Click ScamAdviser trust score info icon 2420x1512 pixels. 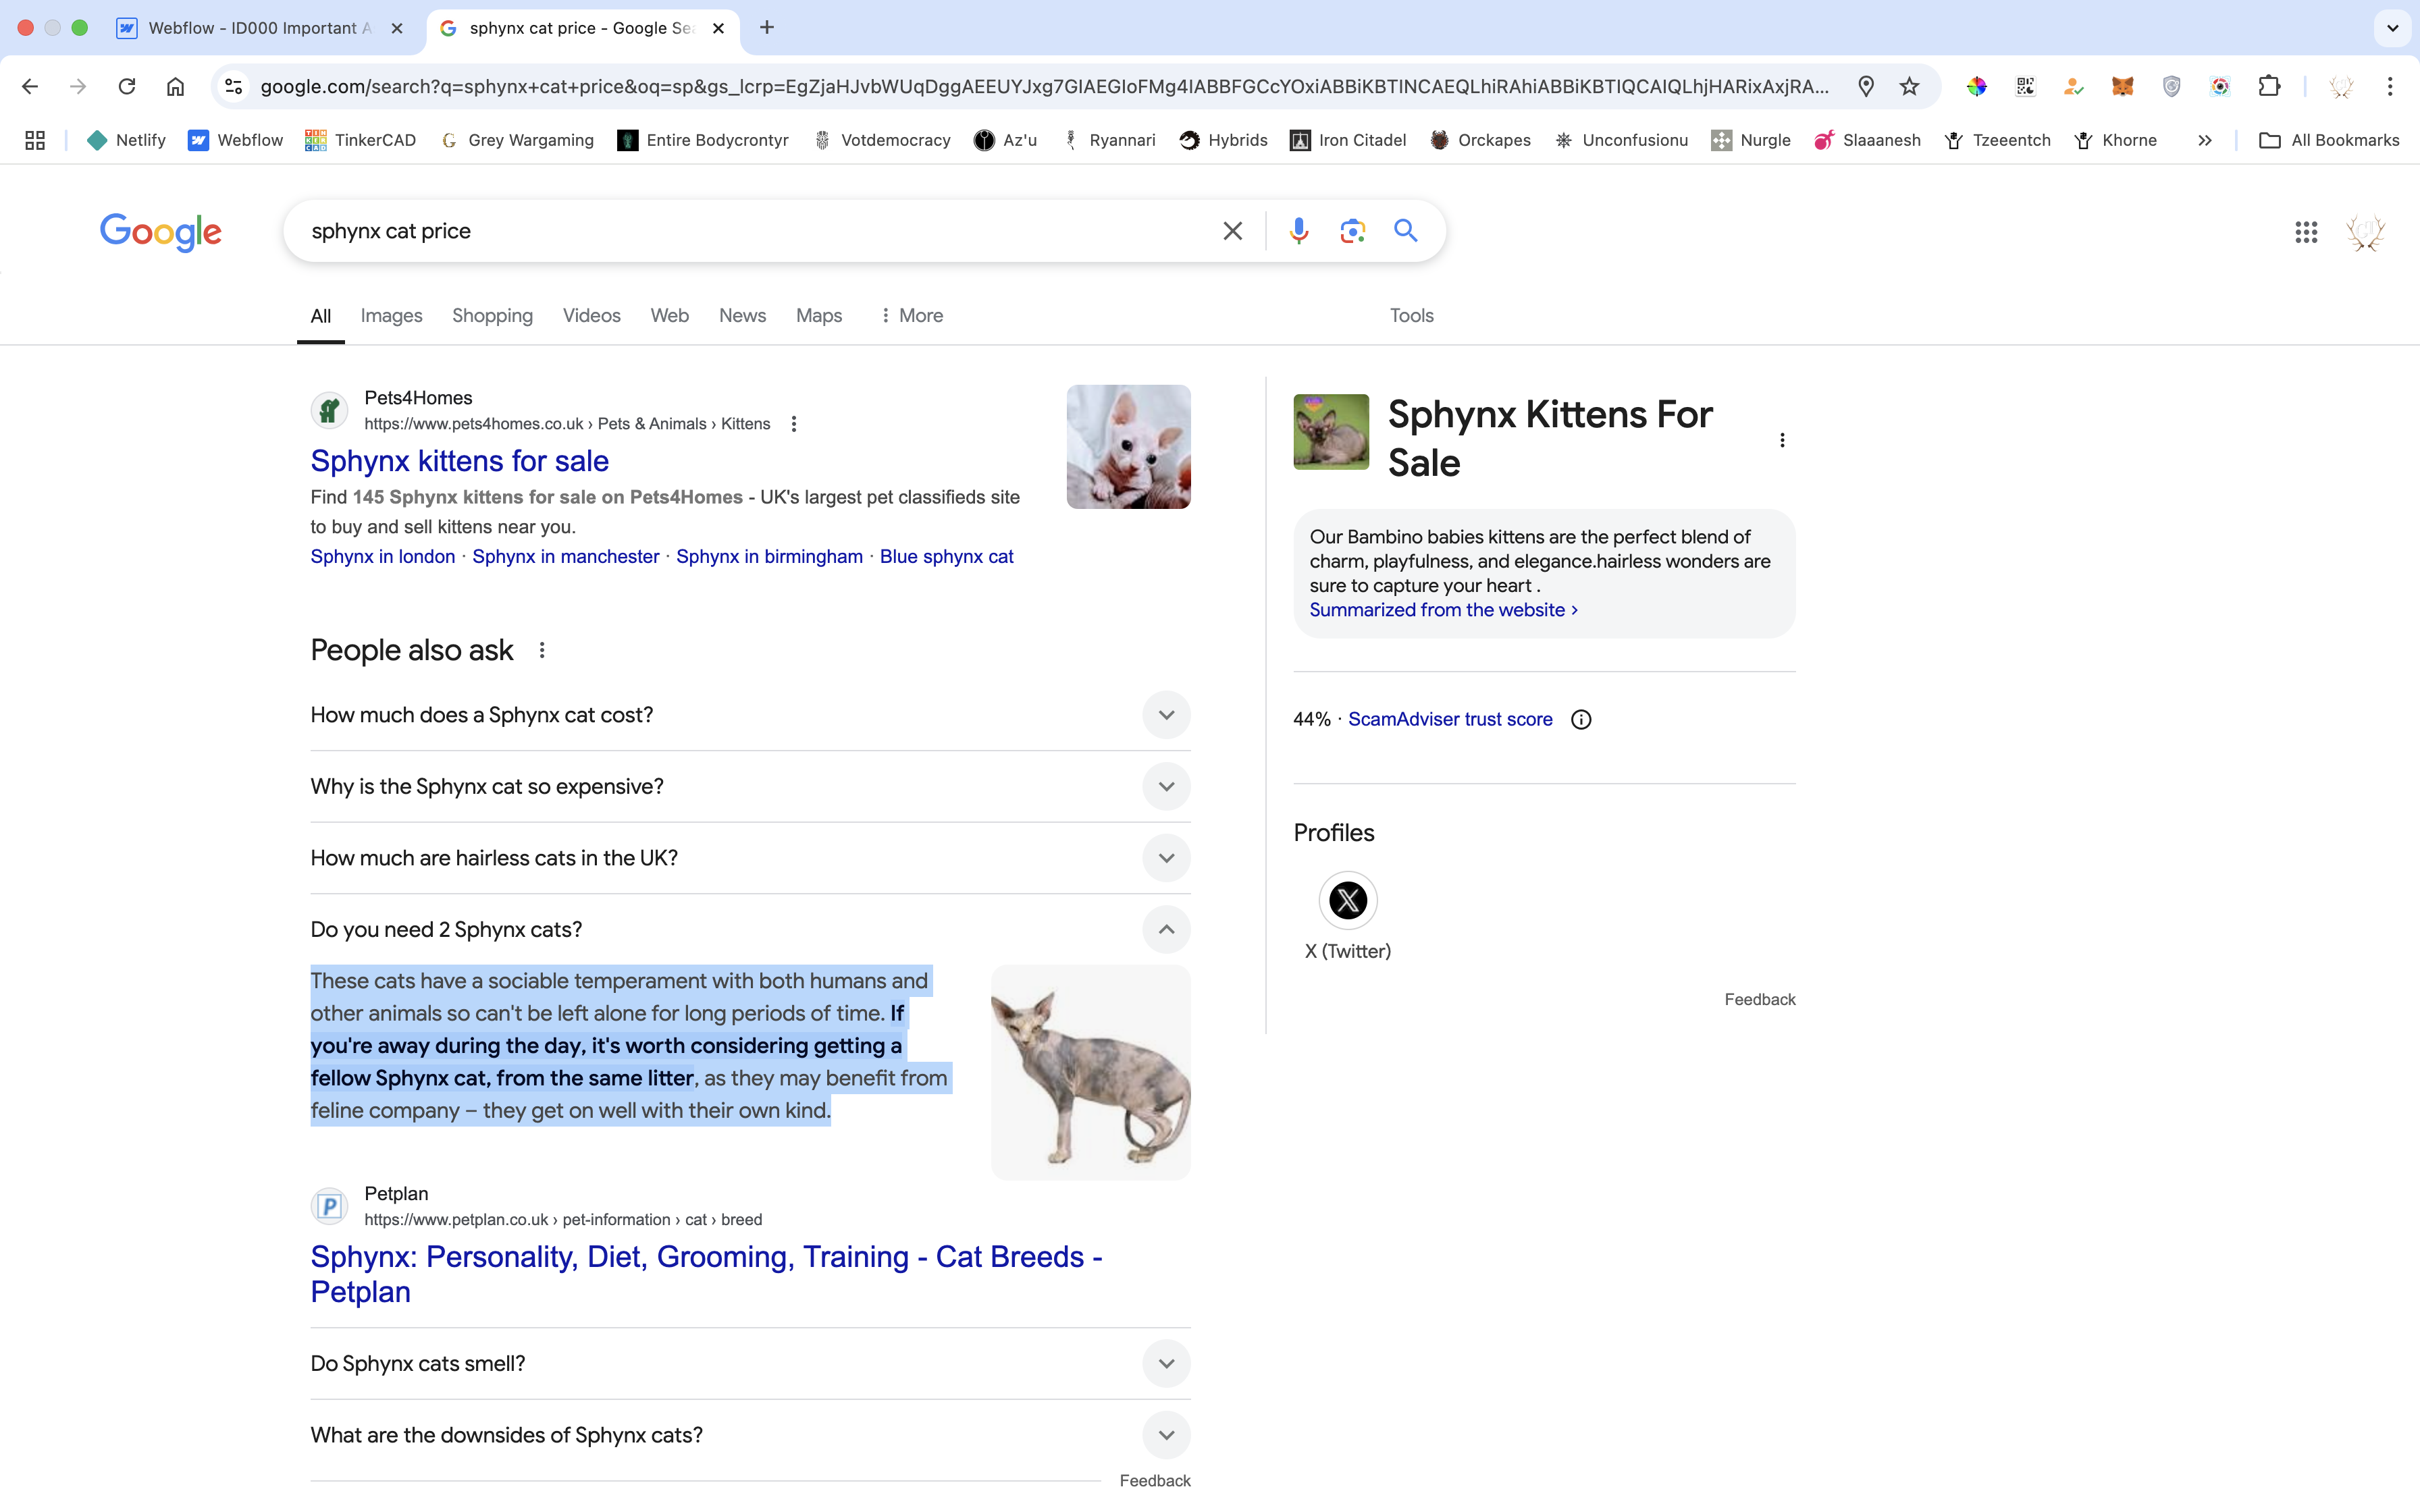click(x=1580, y=719)
